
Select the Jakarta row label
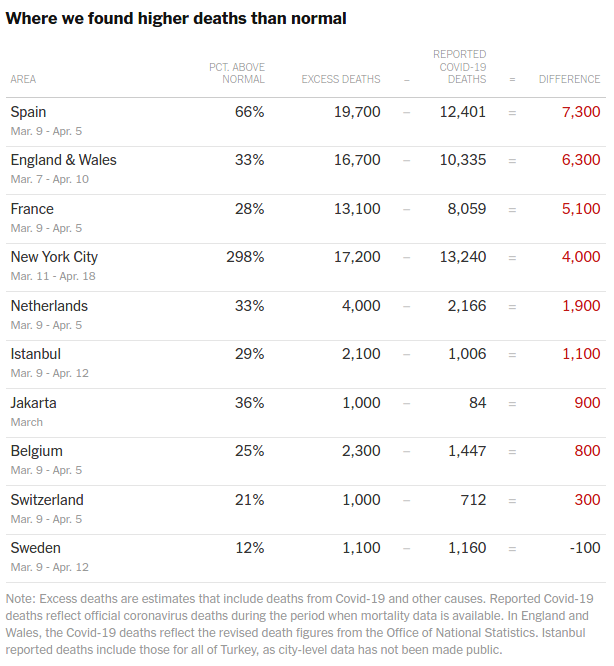coord(33,403)
